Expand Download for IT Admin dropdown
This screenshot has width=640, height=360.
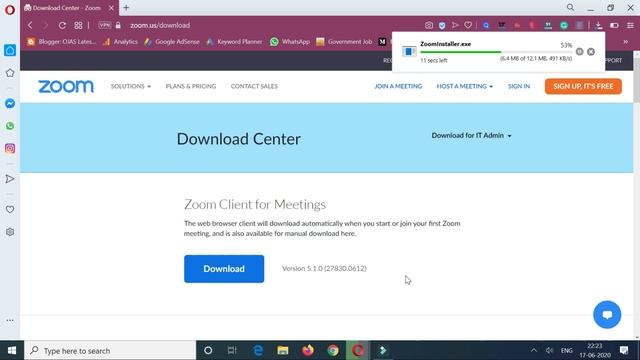[x=471, y=136]
